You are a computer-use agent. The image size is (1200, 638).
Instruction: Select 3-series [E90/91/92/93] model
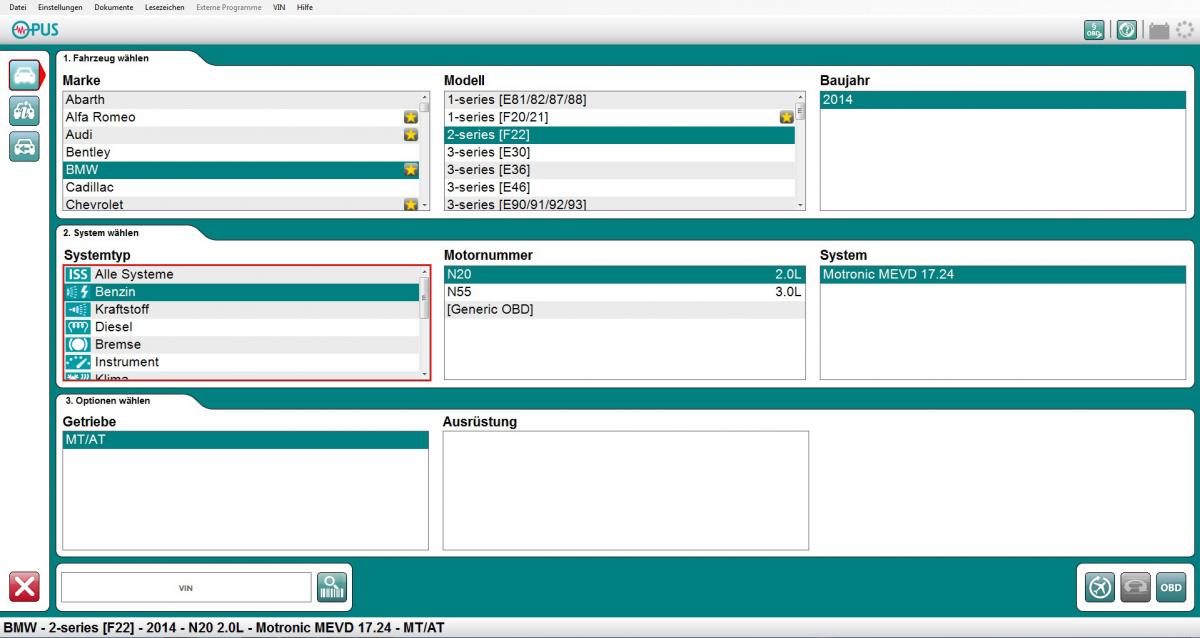coord(619,204)
